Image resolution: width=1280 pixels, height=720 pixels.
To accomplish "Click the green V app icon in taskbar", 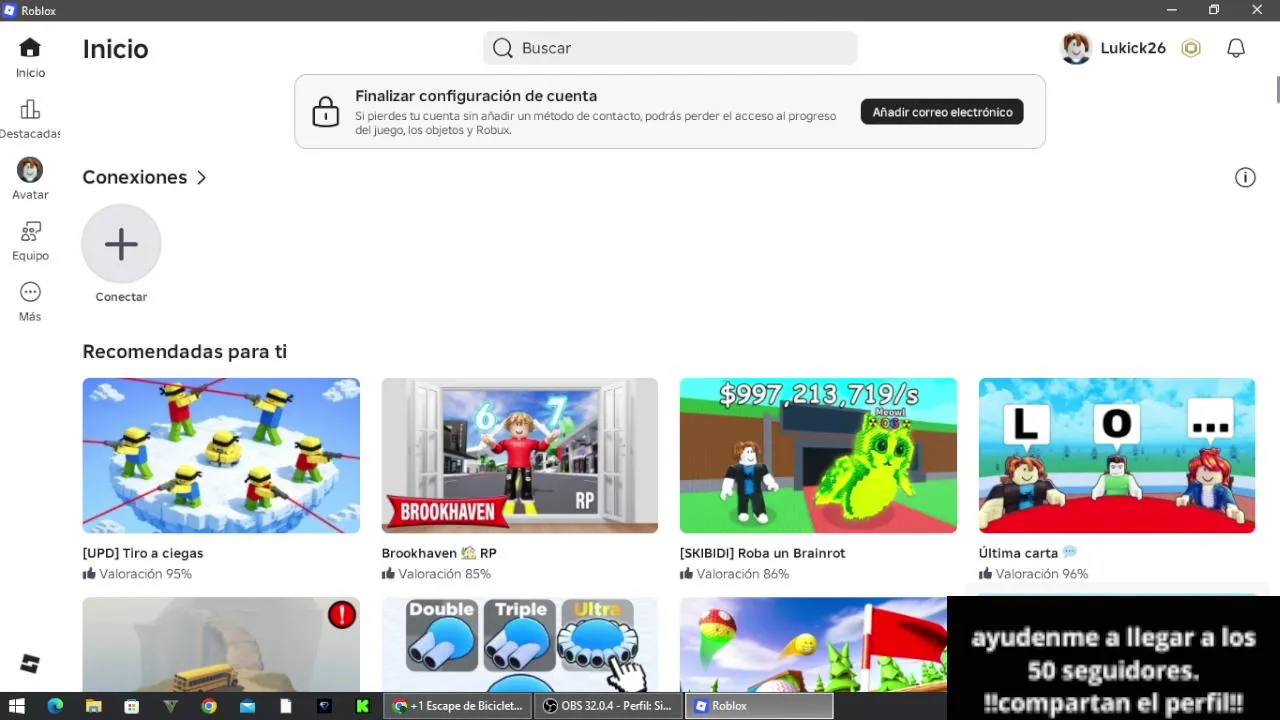I will pyautogui.click(x=170, y=706).
